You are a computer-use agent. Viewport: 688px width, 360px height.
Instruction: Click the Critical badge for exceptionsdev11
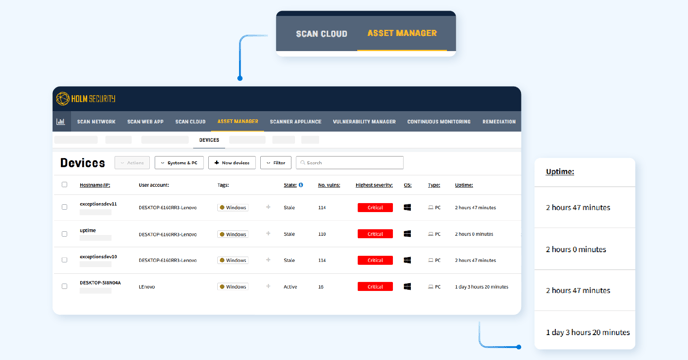tap(375, 208)
